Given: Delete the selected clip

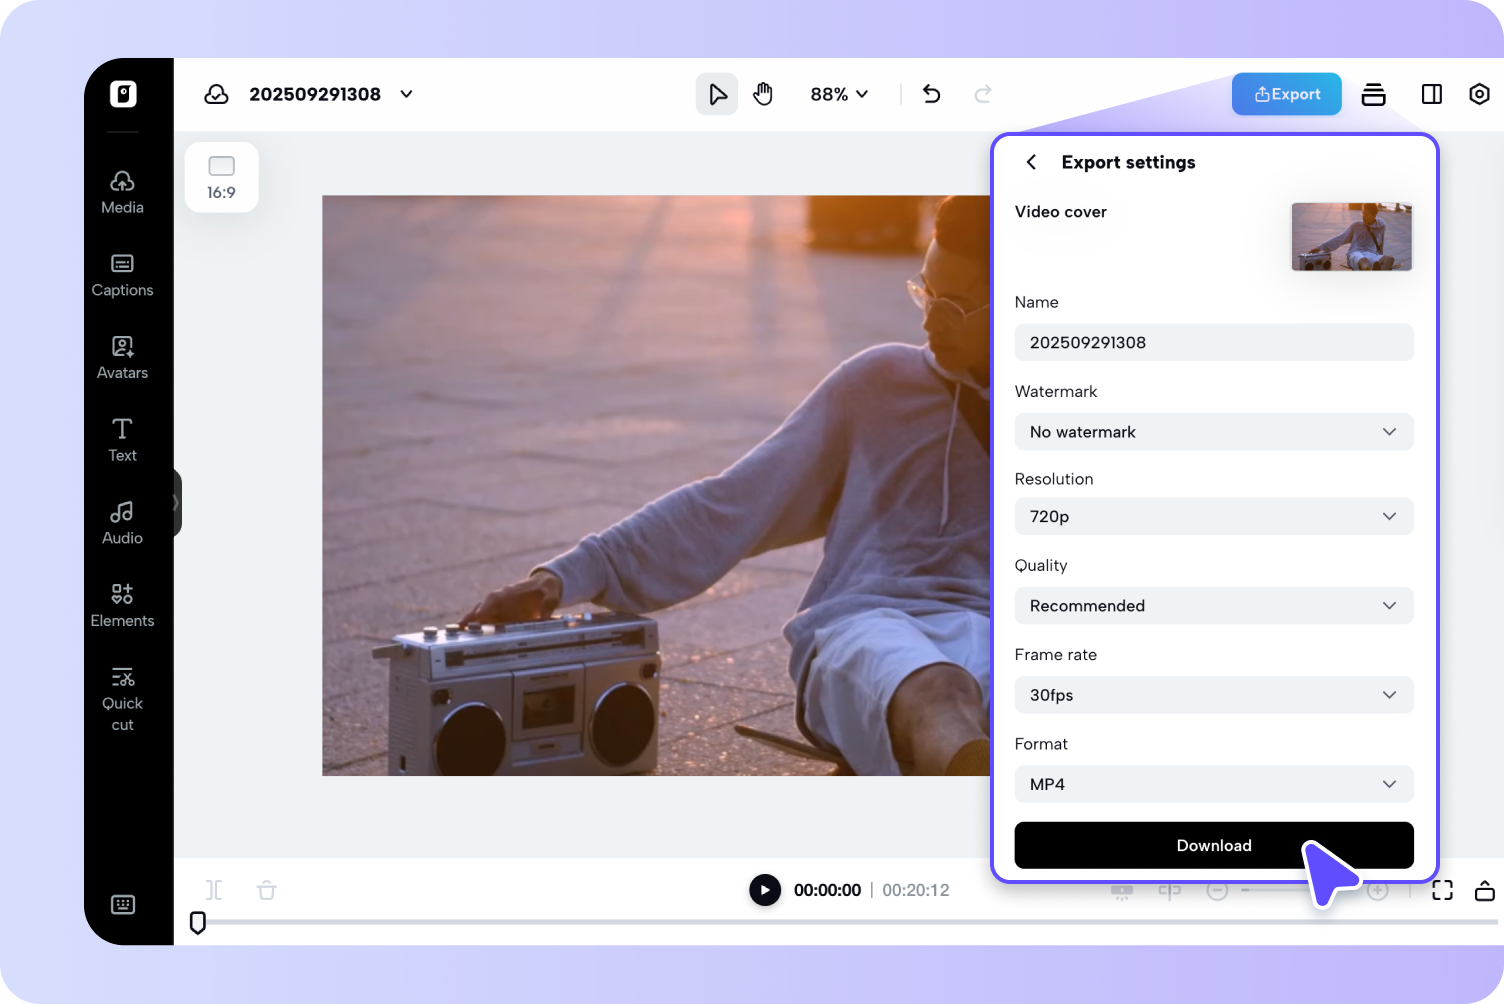Looking at the screenshot, I should point(266,890).
